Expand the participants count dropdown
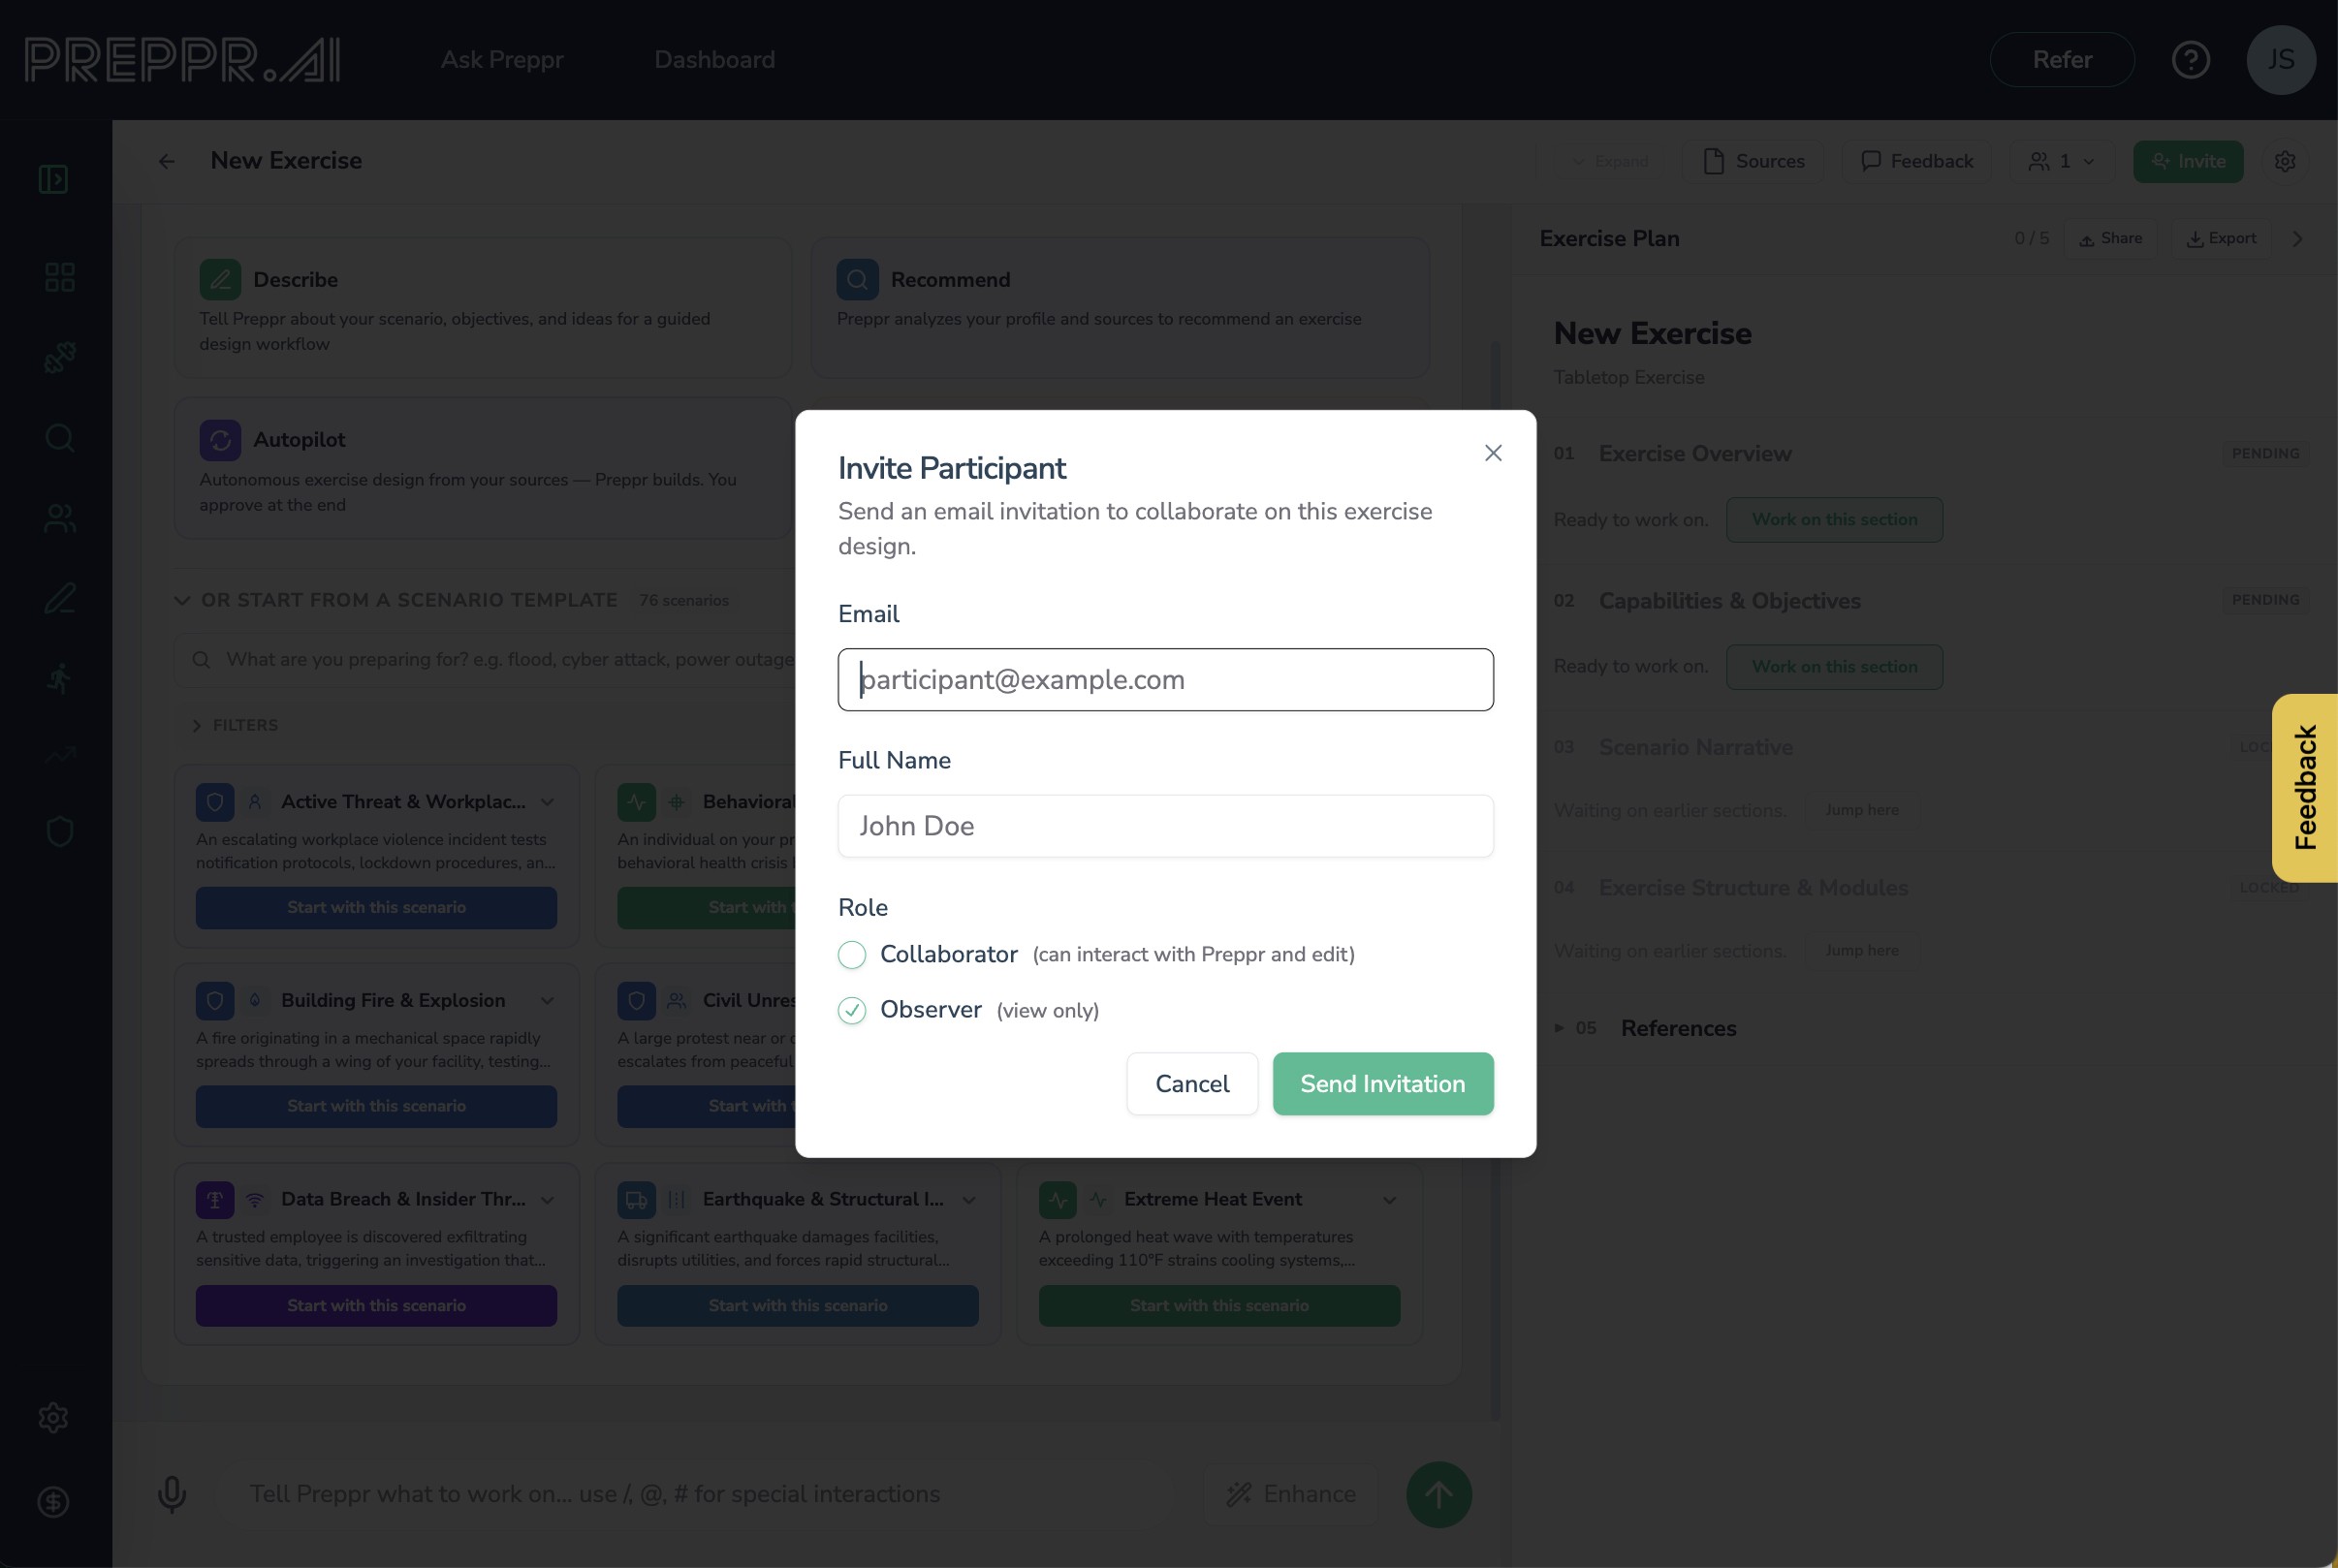2338x1568 pixels. [x=2062, y=161]
